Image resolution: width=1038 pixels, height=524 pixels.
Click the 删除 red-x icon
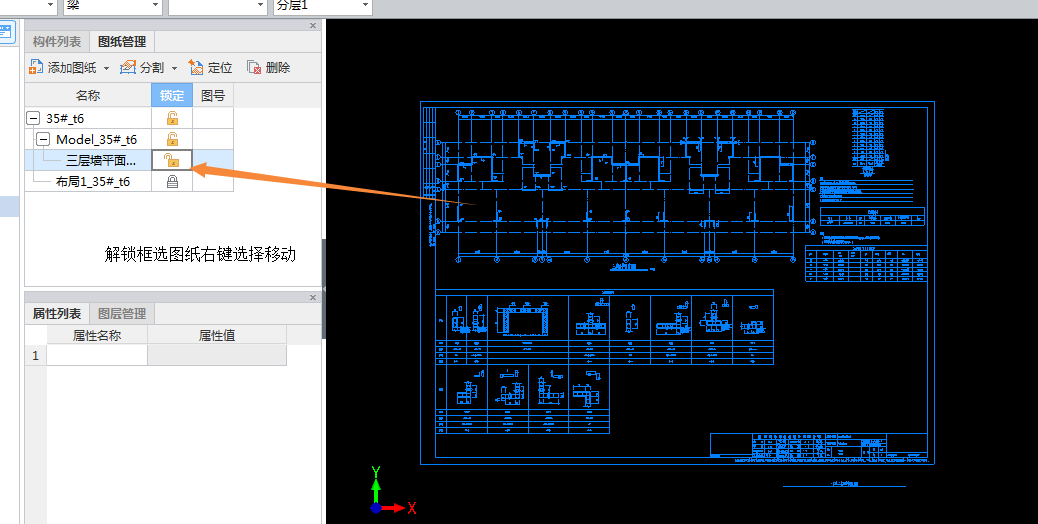pos(254,67)
